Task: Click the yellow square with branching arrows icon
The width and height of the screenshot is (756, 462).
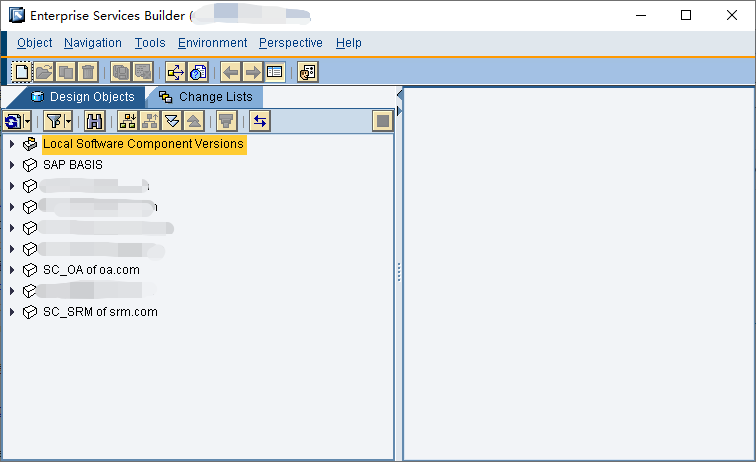Action: click(x=176, y=72)
